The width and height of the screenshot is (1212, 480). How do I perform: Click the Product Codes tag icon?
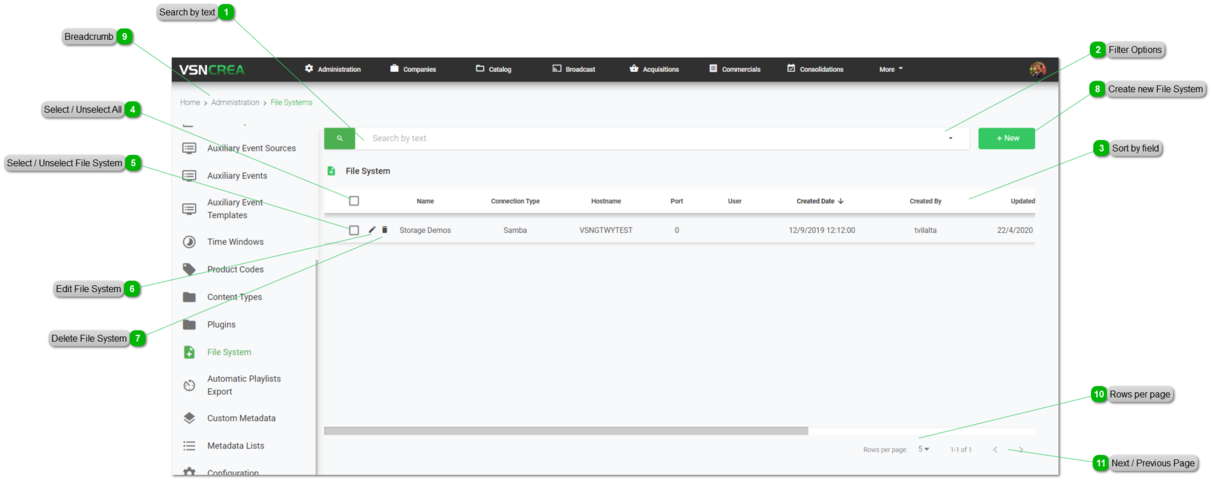(189, 269)
